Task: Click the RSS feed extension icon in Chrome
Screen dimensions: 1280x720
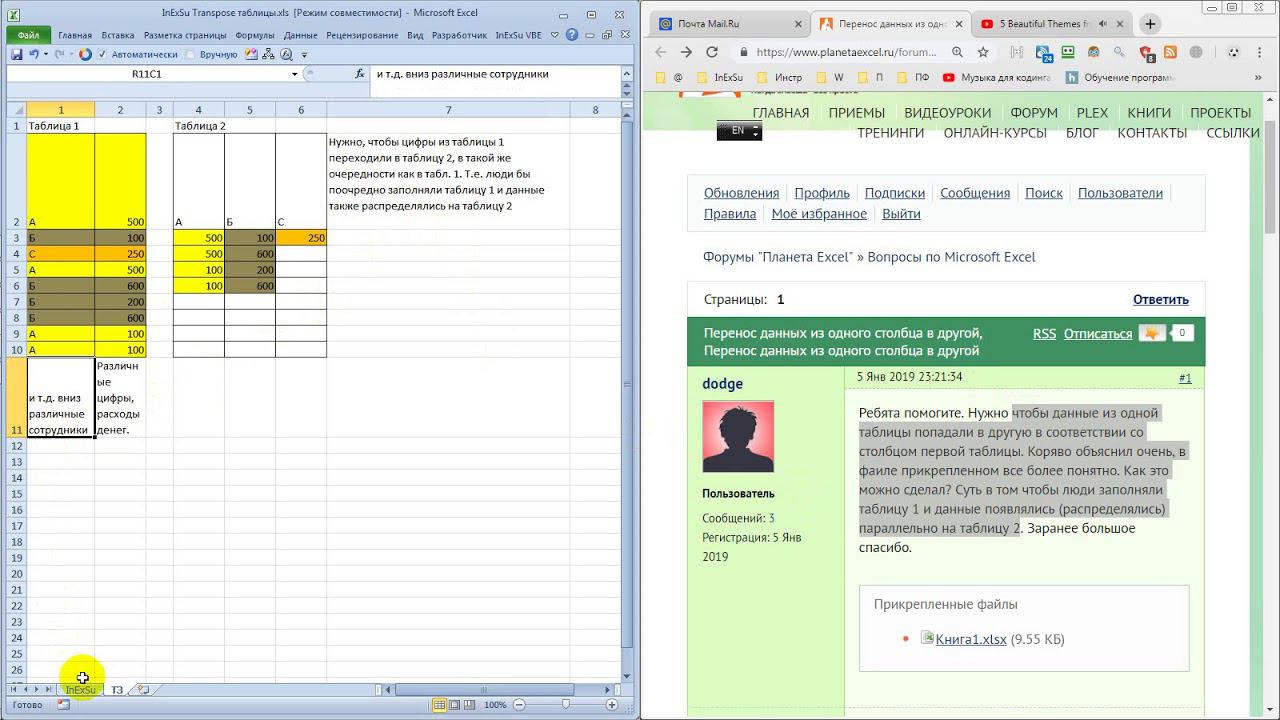Action: click(x=1170, y=52)
